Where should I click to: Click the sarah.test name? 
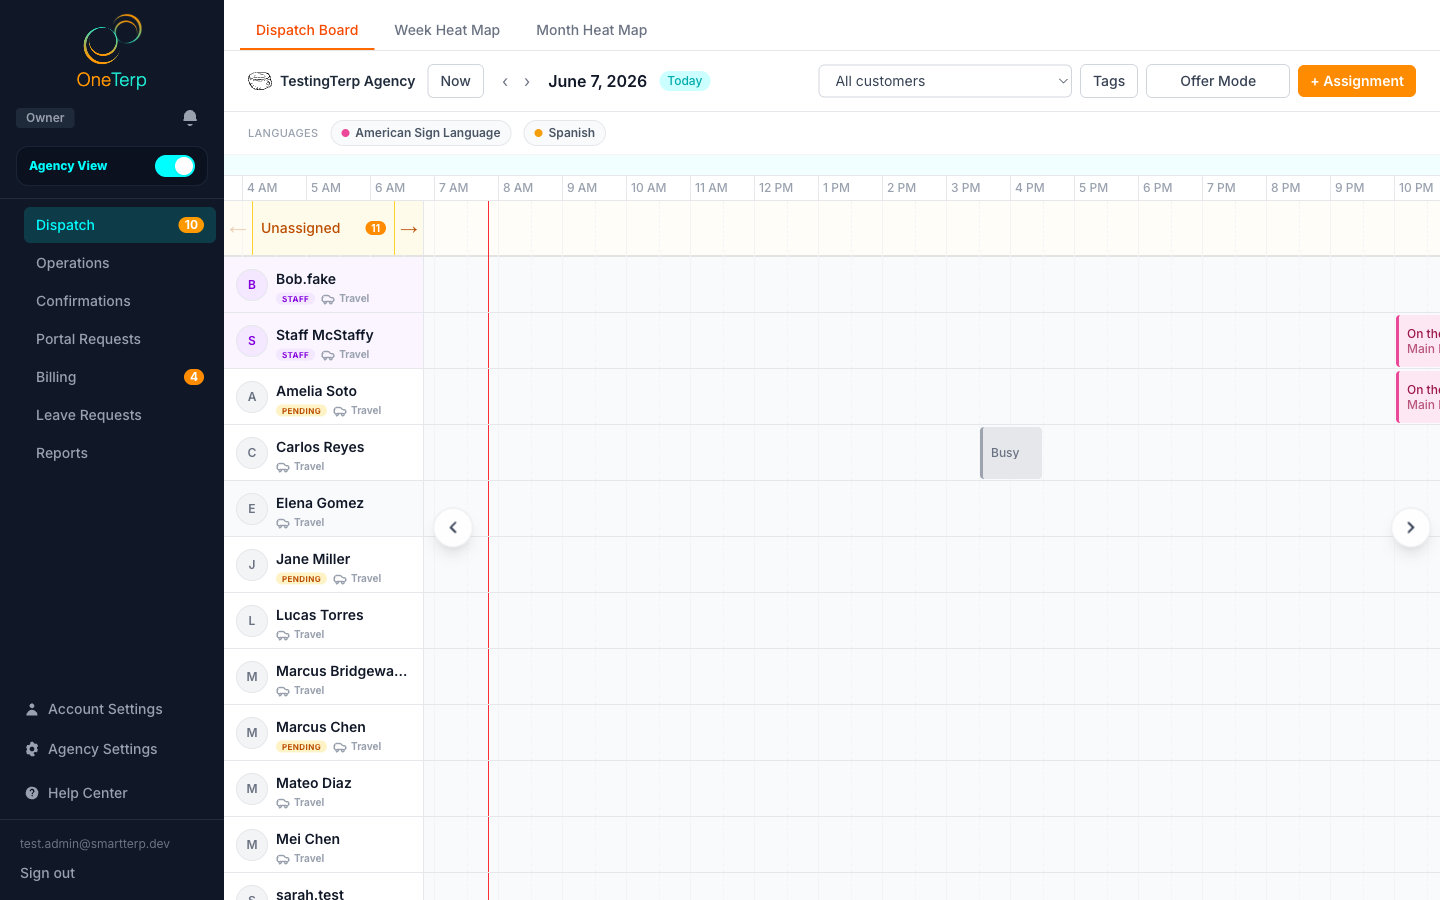310,894
